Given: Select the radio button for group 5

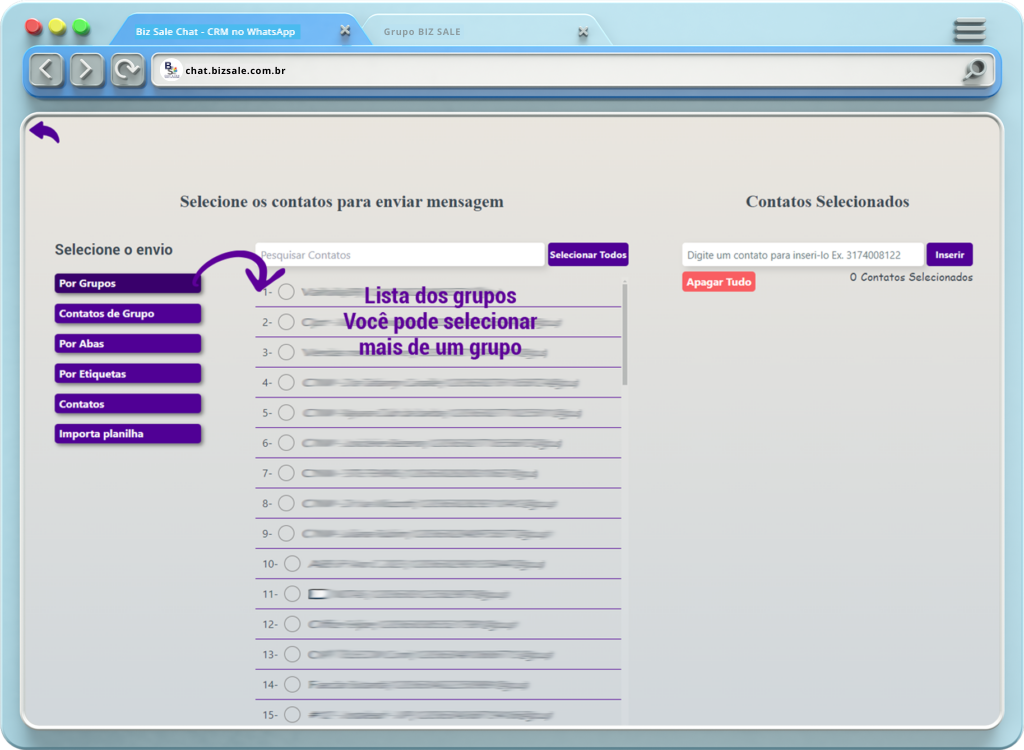Looking at the screenshot, I should click(x=286, y=412).
